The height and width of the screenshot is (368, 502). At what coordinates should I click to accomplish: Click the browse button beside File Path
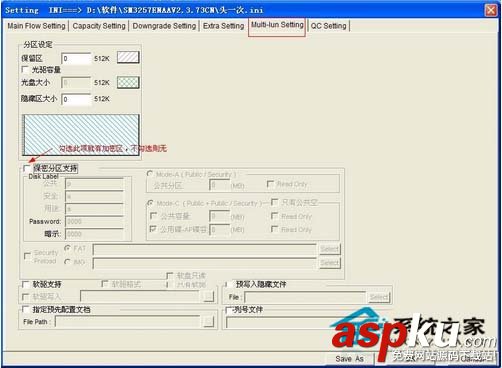pos(209,322)
